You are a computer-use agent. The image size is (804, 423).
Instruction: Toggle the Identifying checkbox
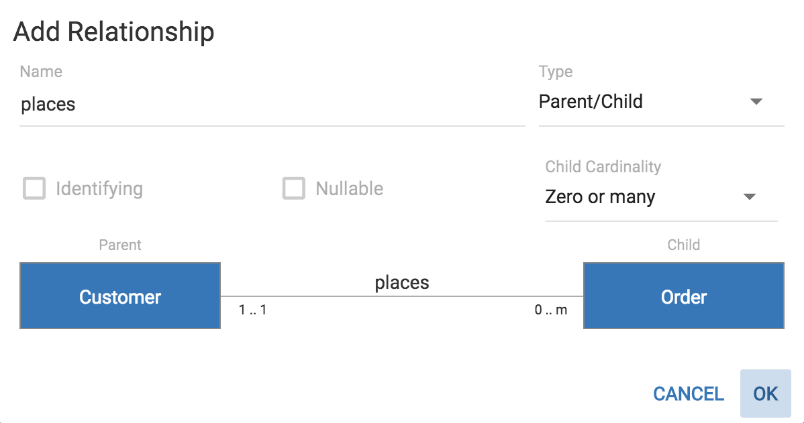pos(35,188)
